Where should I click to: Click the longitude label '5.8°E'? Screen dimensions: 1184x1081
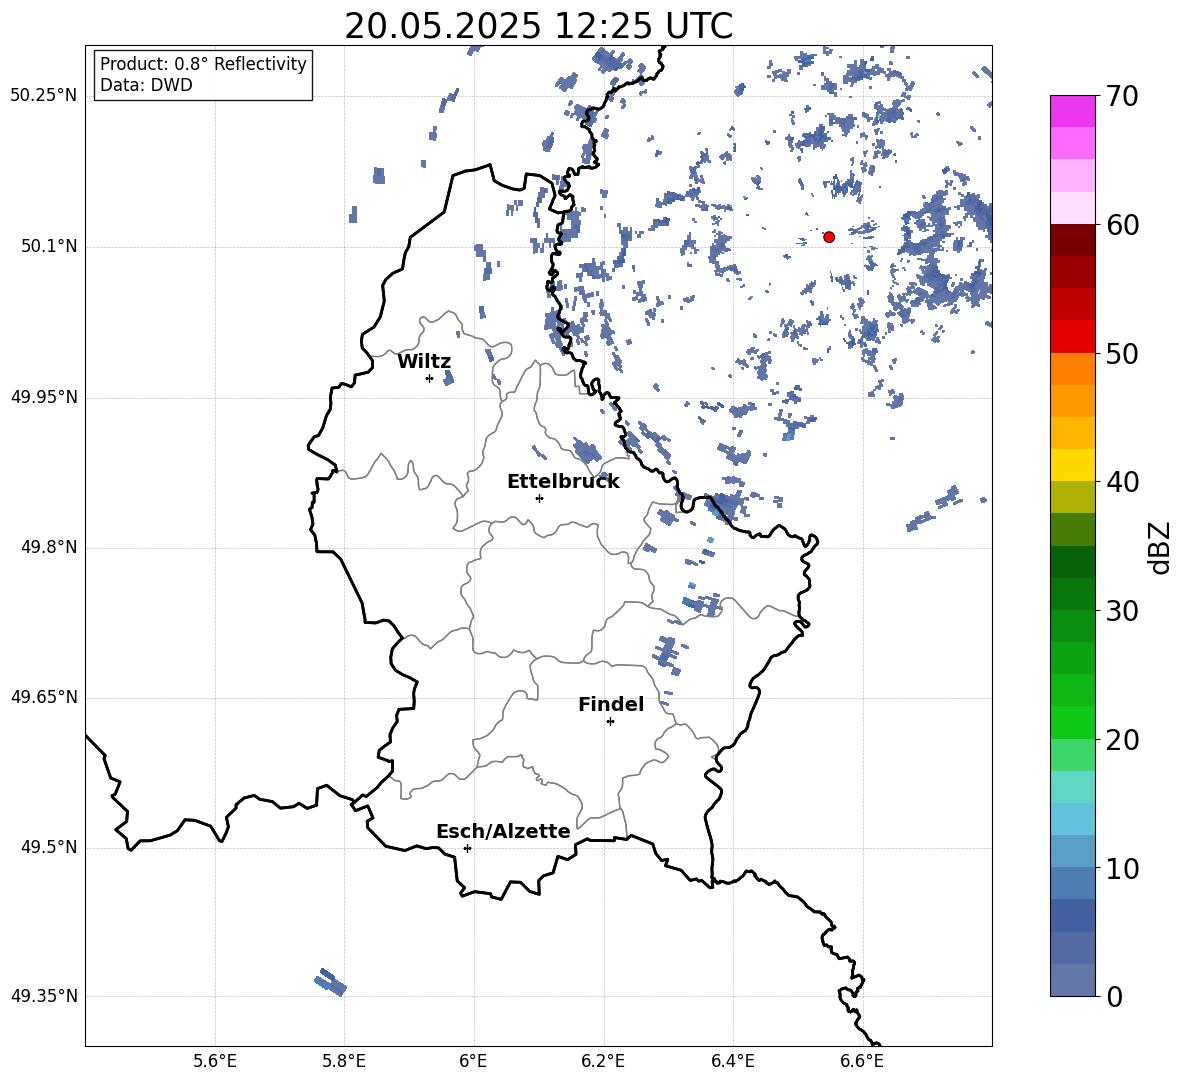click(x=344, y=1061)
